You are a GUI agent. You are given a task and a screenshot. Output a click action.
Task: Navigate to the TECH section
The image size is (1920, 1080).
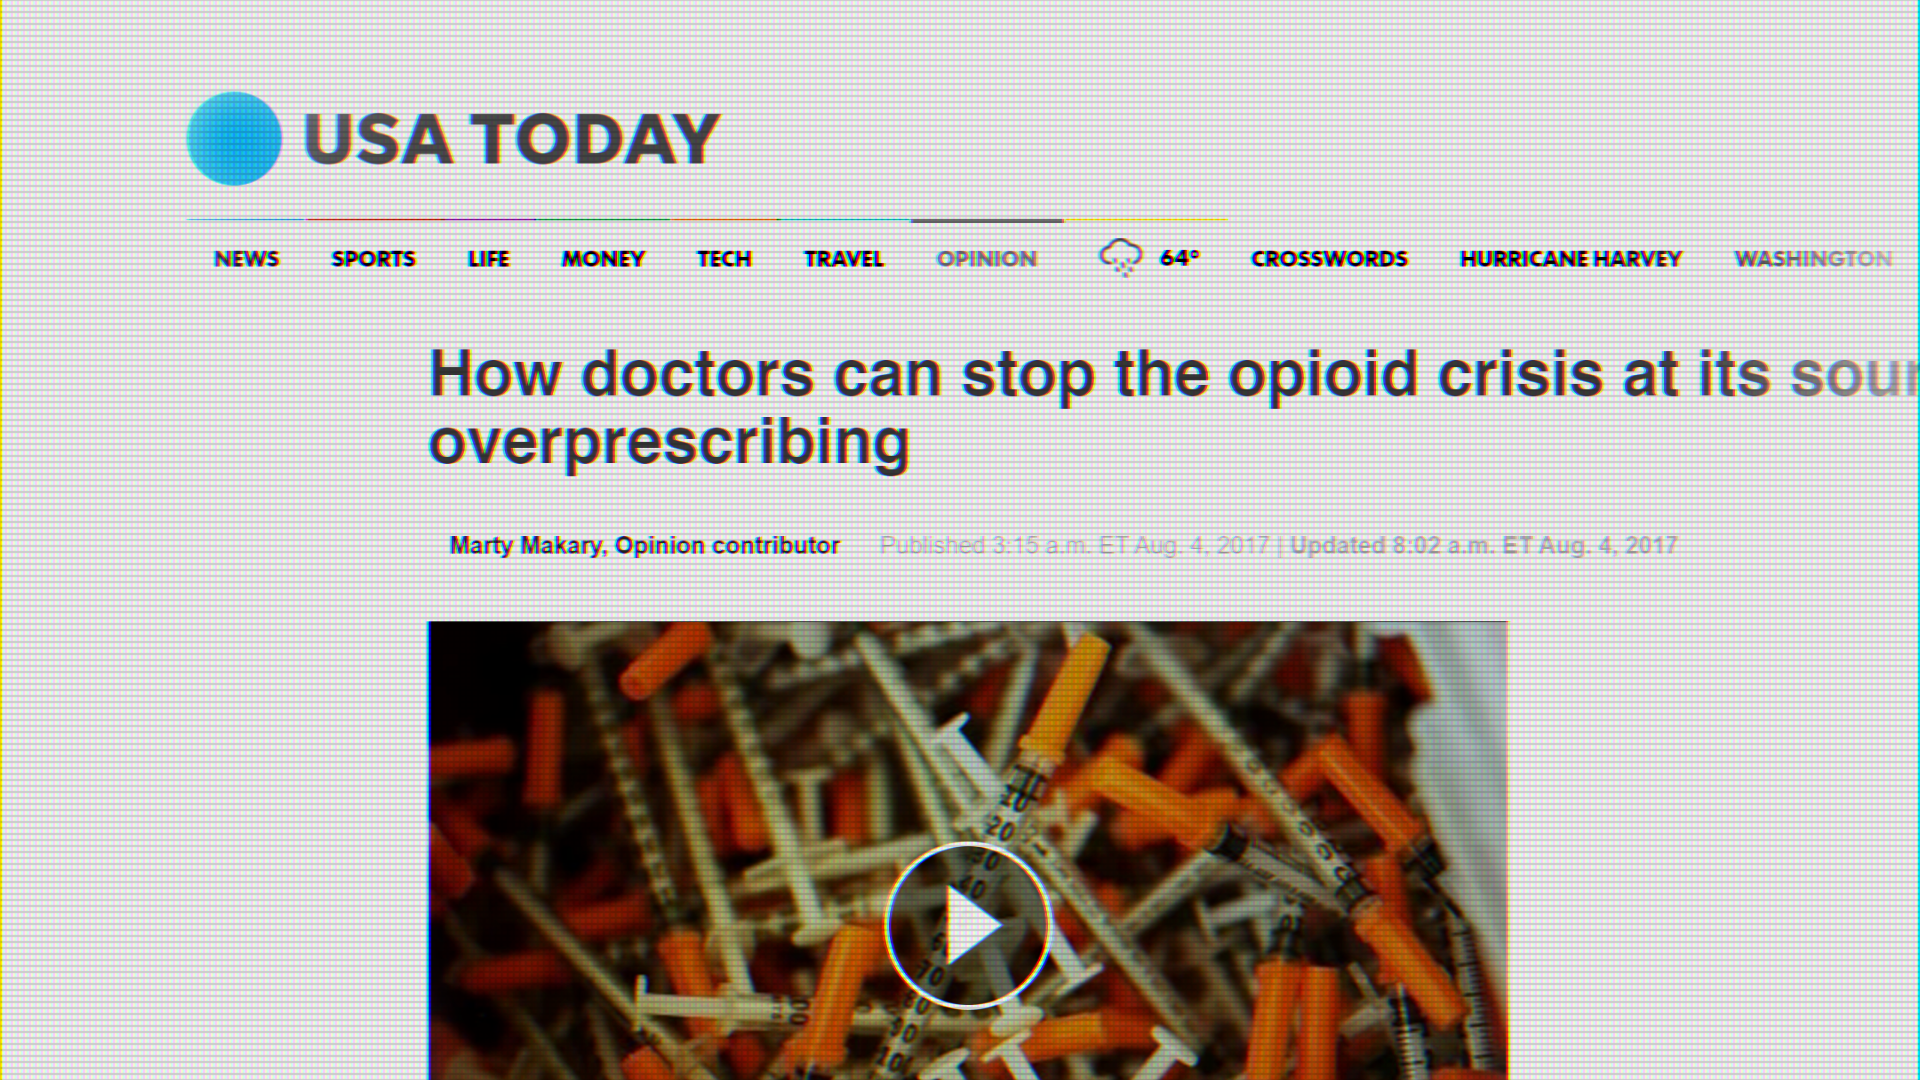click(x=724, y=259)
